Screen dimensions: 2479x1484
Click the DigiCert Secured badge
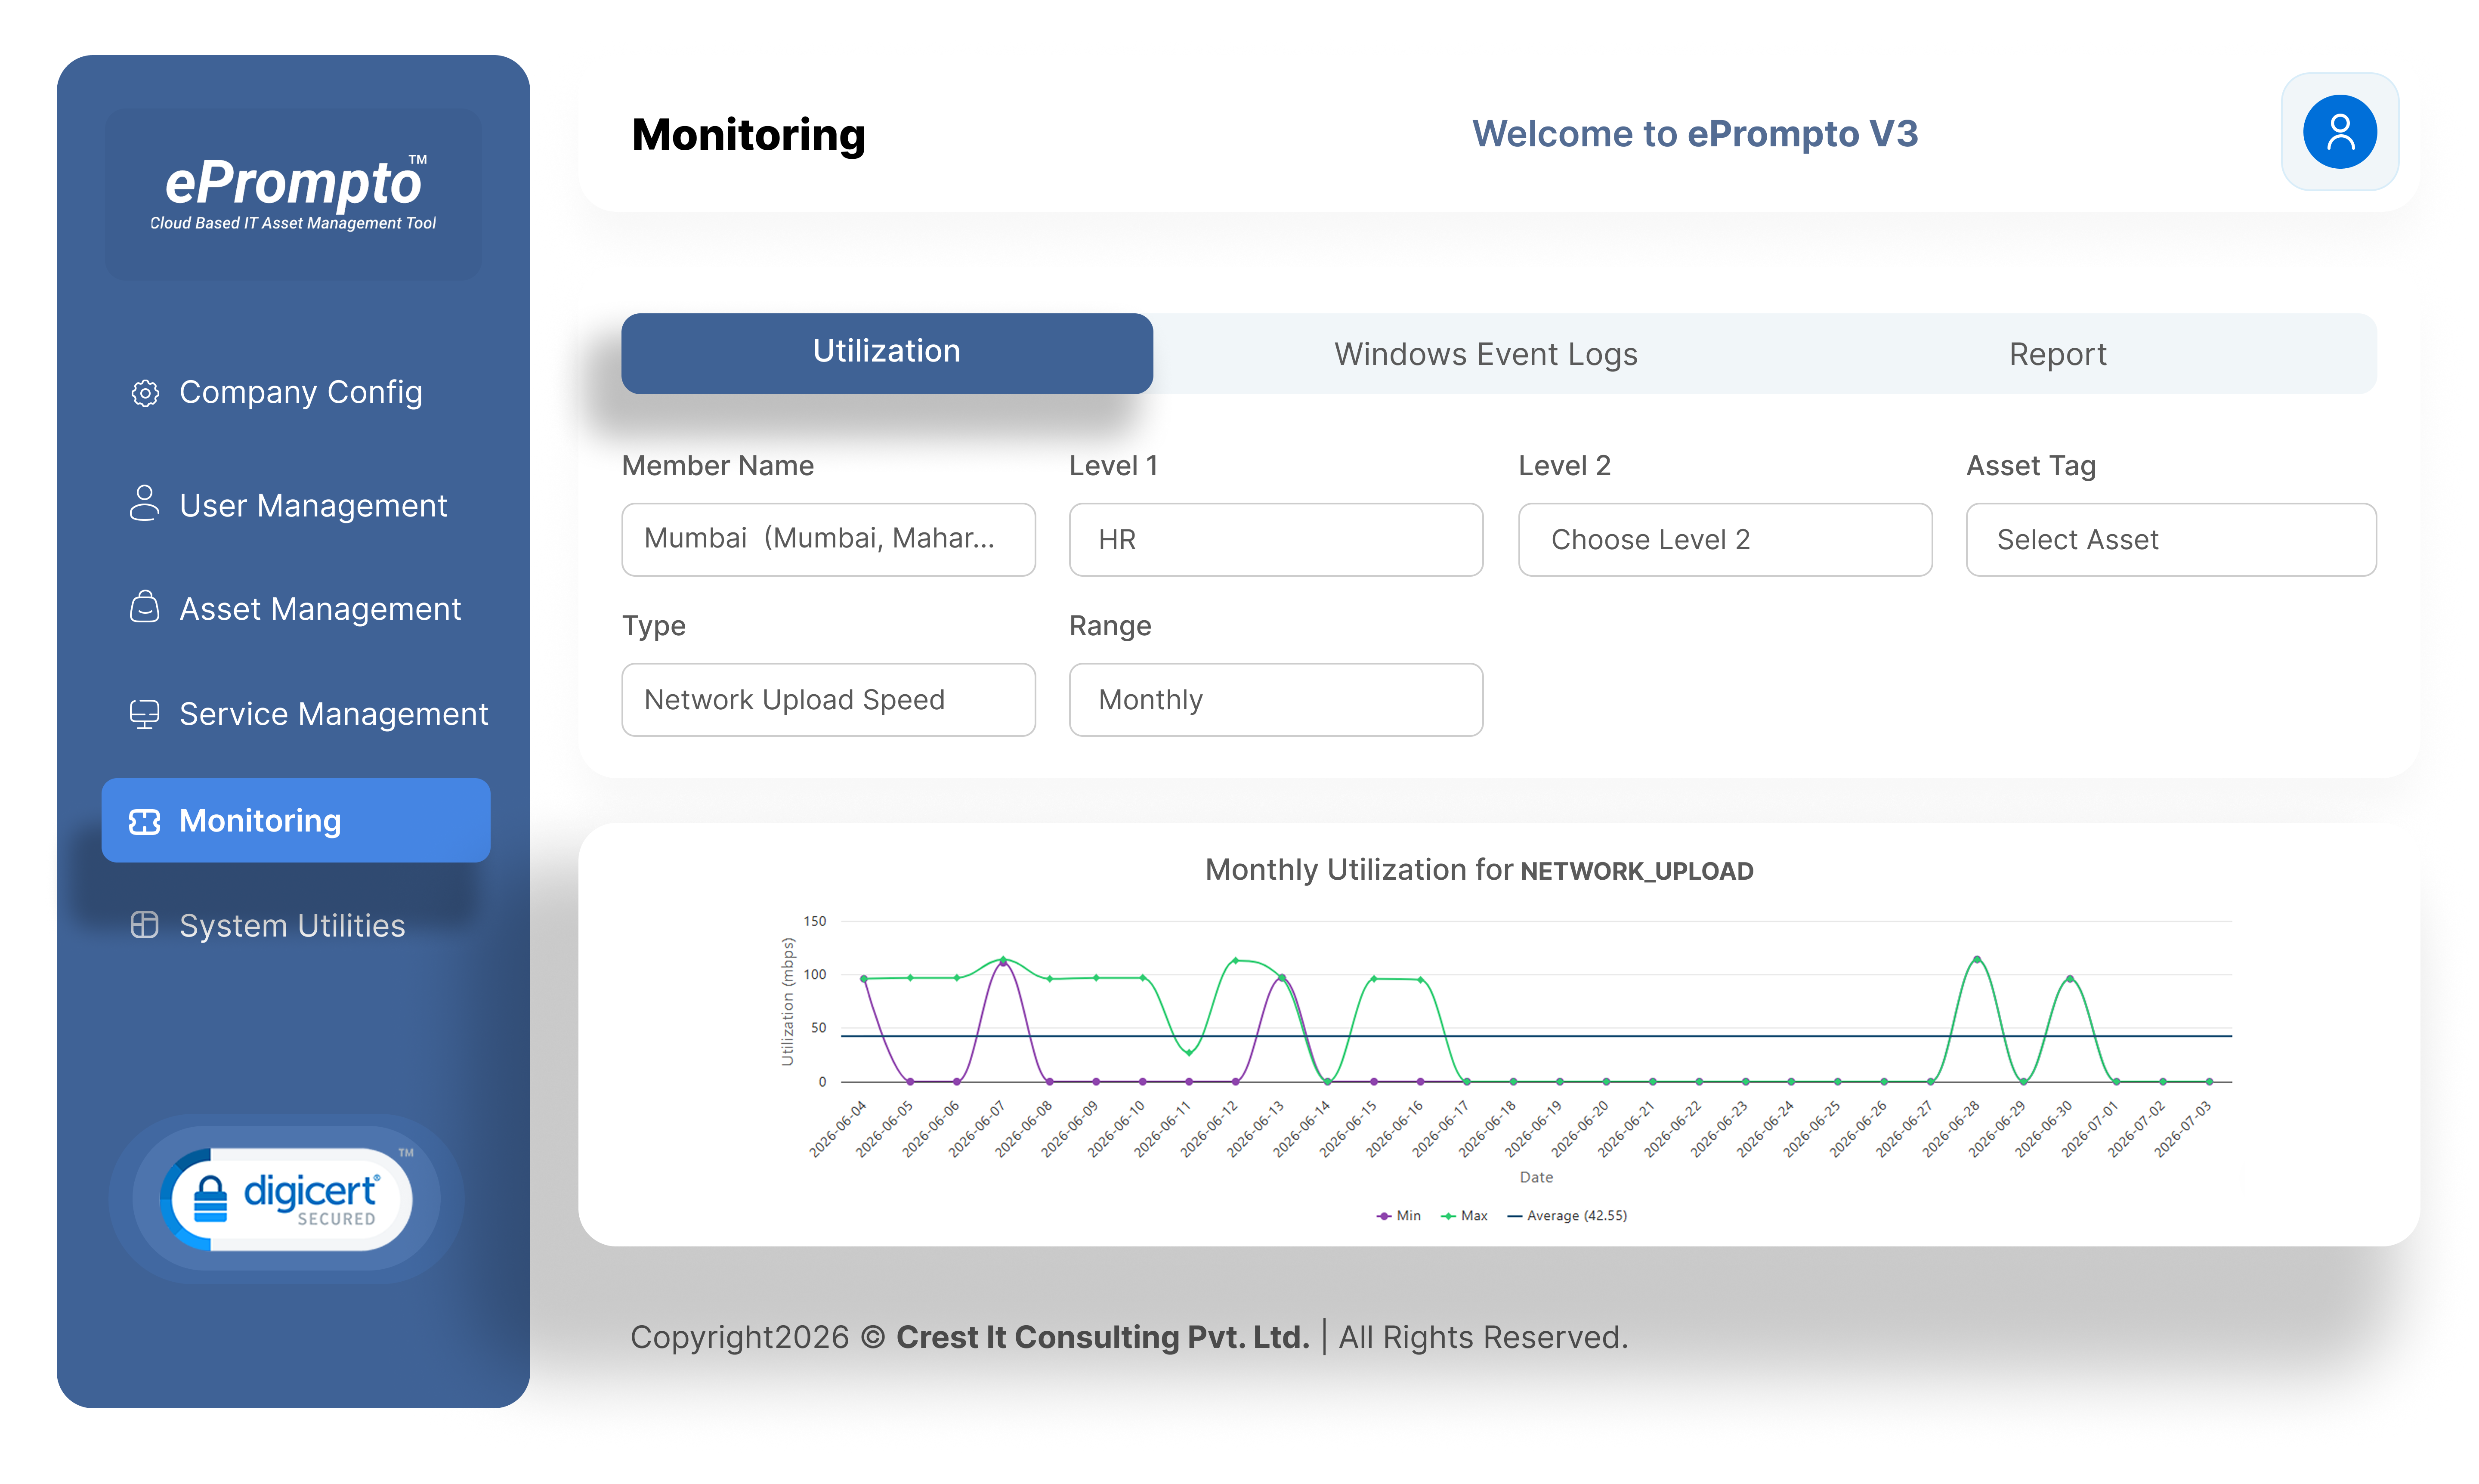coord(288,1199)
